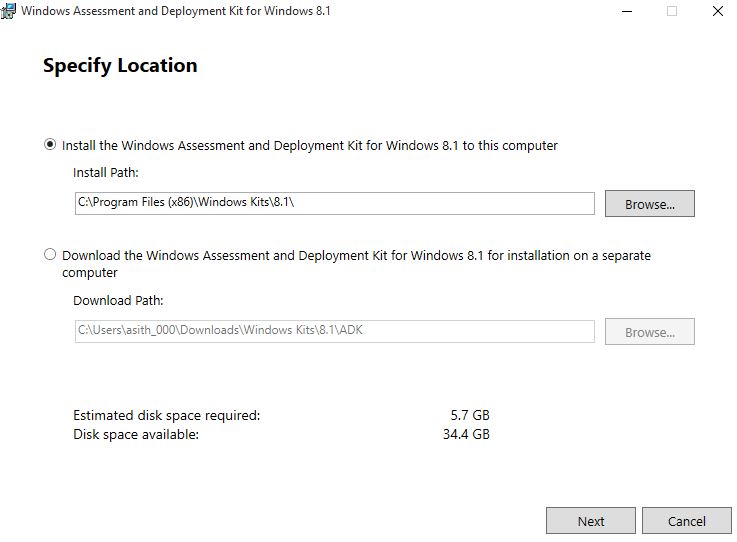Image resolution: width=737 pixels, height=542 pixels.
Task: Click the greyed-out Download Path text field
Action: pyautogui.click(x=335, y=331)
